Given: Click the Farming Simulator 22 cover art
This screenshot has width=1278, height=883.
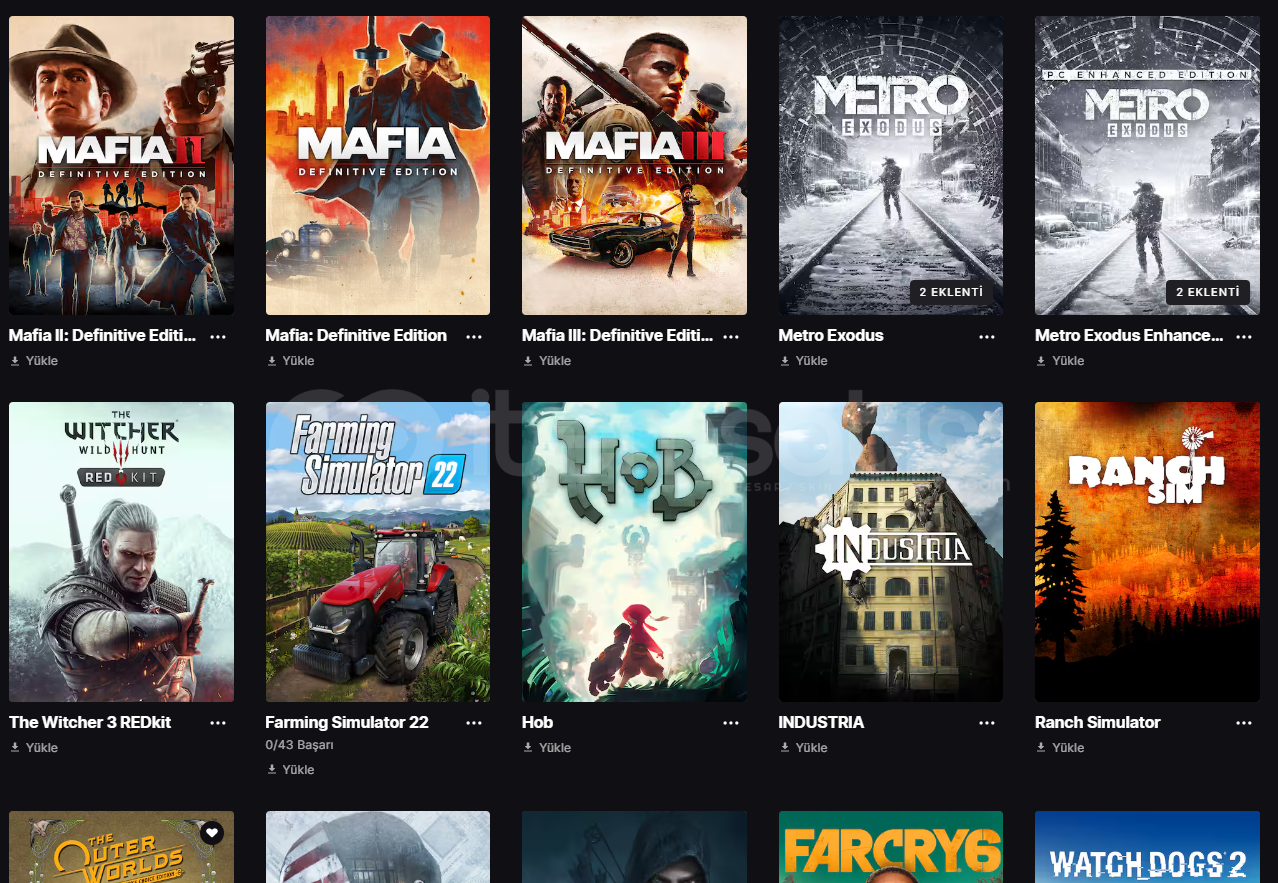Looking at the screenshot, I should tap(378, 552).
